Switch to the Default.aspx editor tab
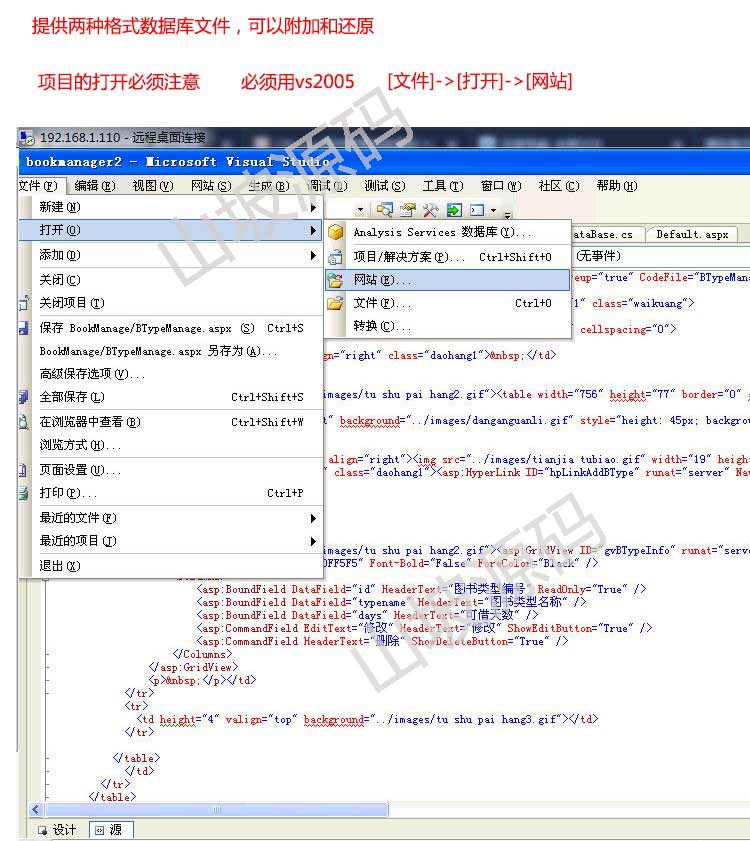Image resolution: width=750 pixels, height=841 pixels. click(x=692, y=234)
